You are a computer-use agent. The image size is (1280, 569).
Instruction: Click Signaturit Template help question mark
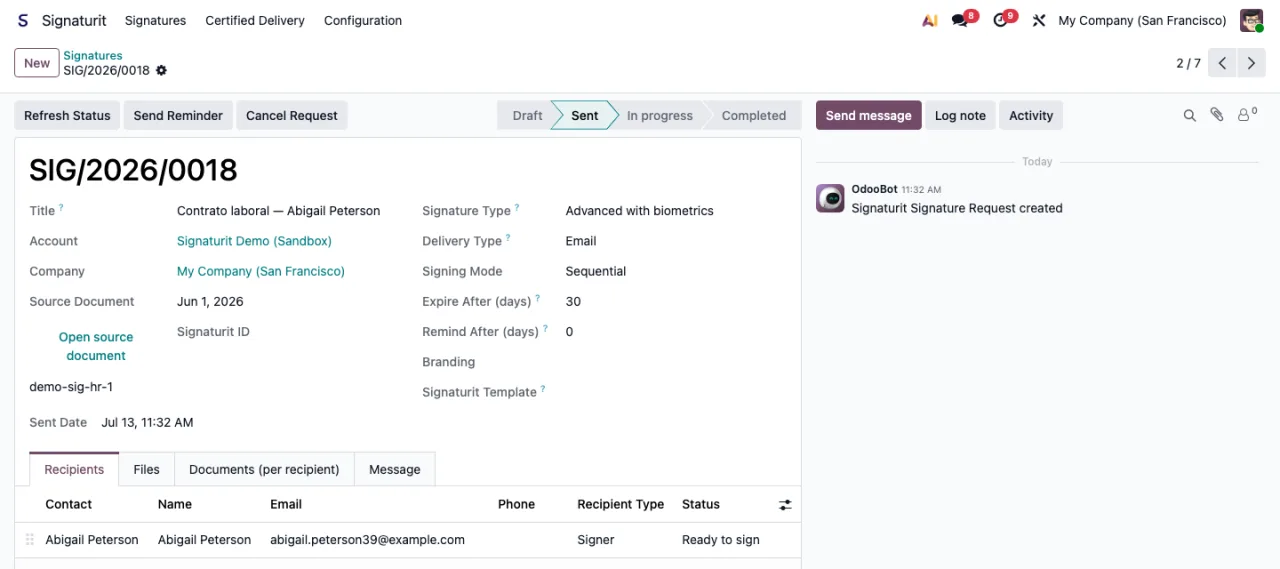click(543, 389)
